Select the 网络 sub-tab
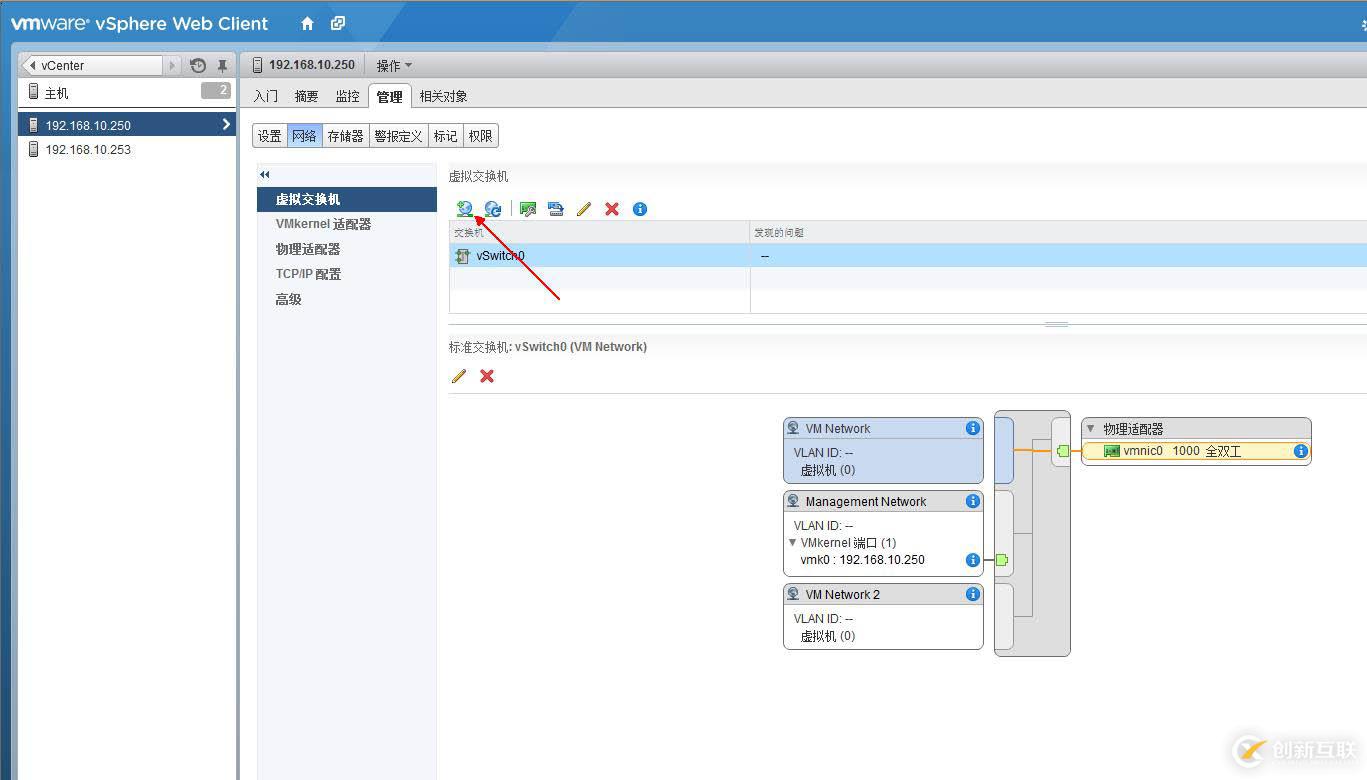 [305, 136]
